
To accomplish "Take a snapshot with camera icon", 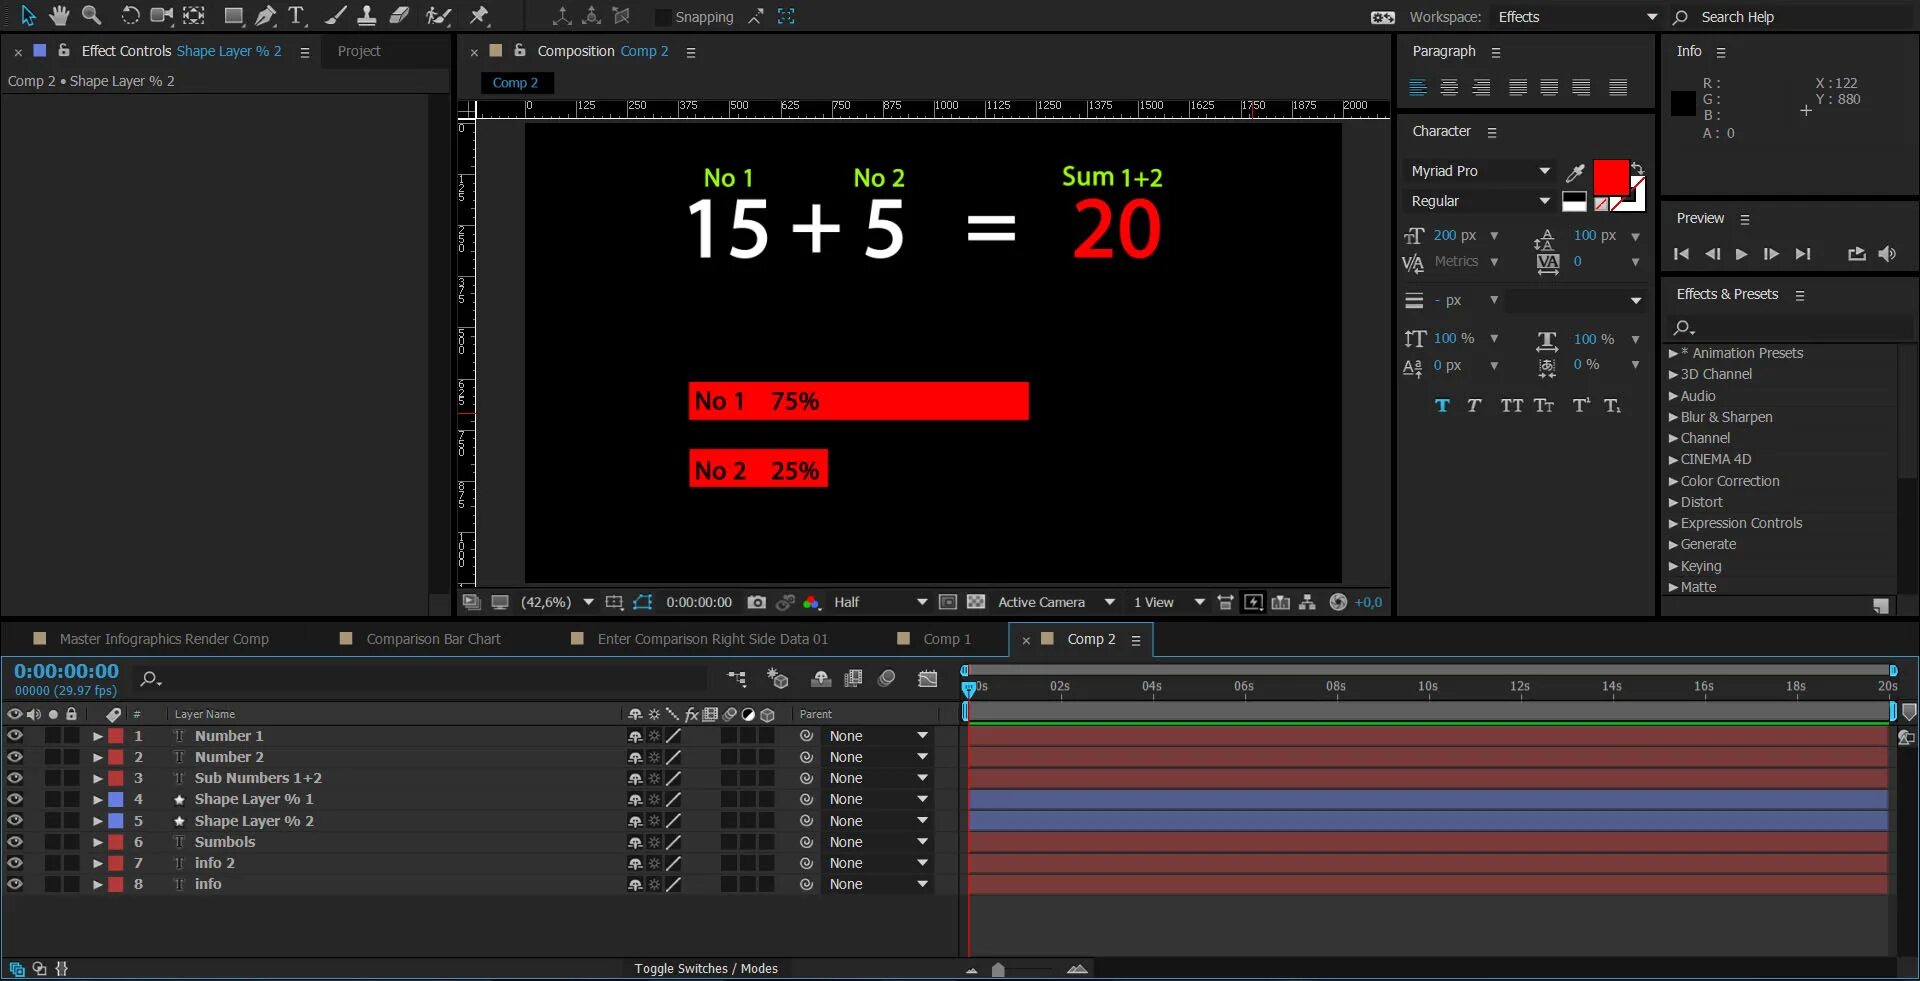I will click(757, 602).
